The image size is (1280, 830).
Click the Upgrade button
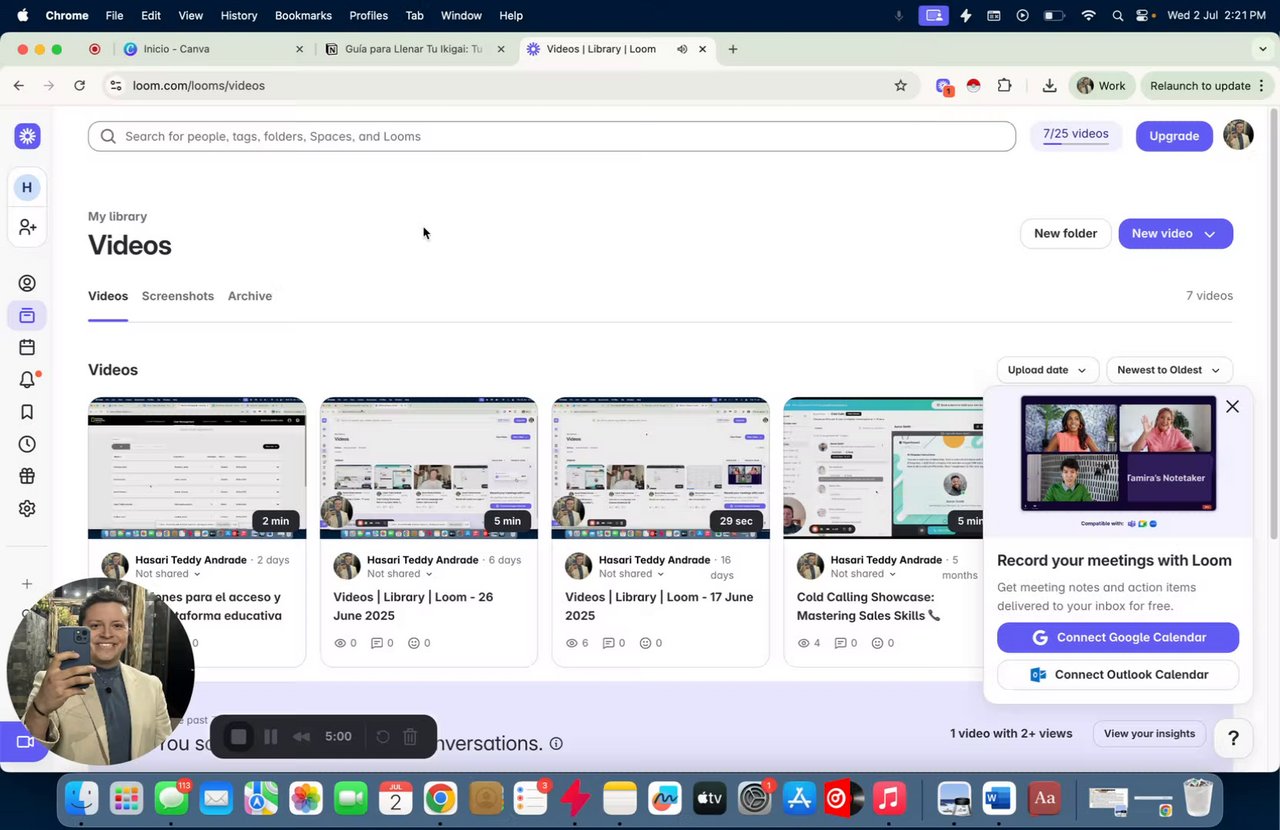(1174, 136)
